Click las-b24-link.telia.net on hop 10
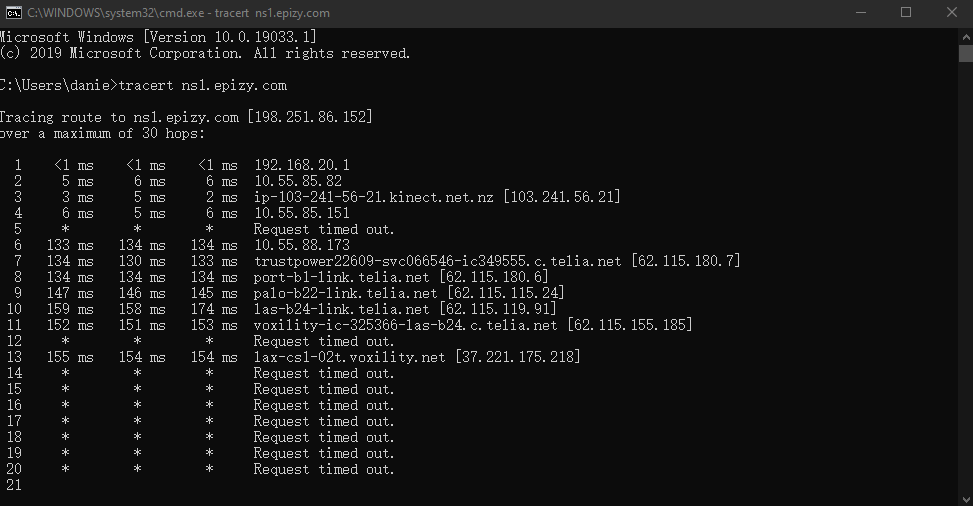 (341, 309)
